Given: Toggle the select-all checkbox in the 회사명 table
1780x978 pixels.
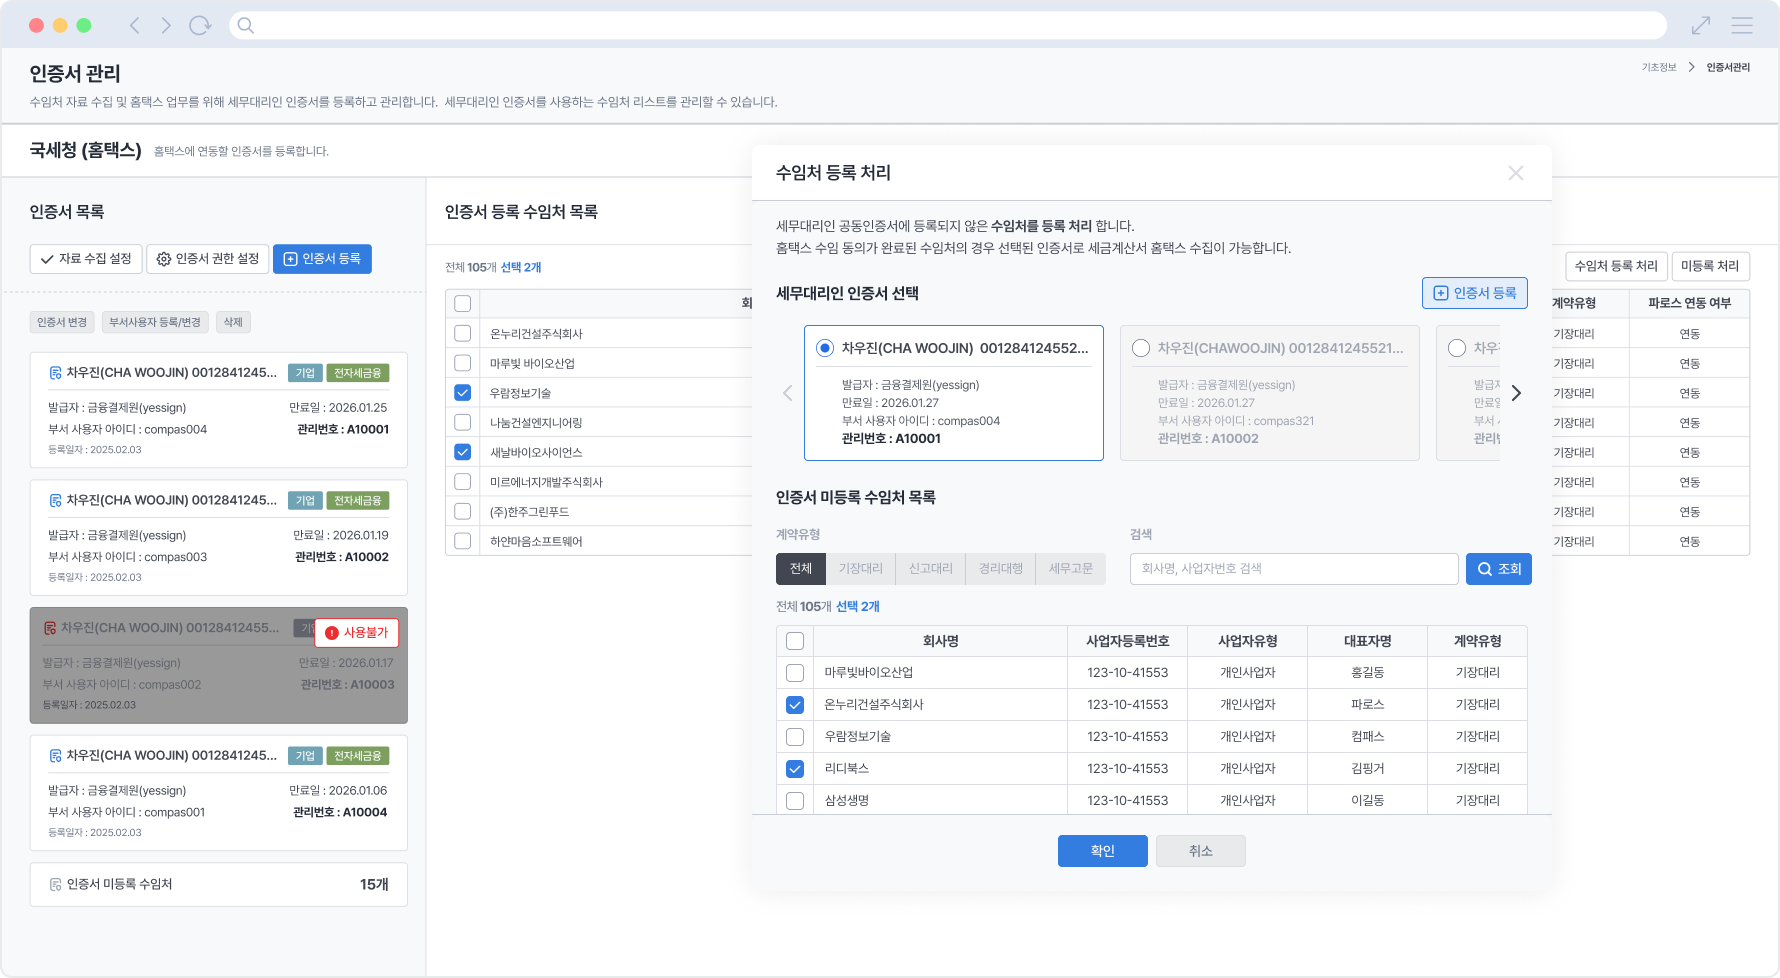Looking at the screenshot, I should point(795,641).
